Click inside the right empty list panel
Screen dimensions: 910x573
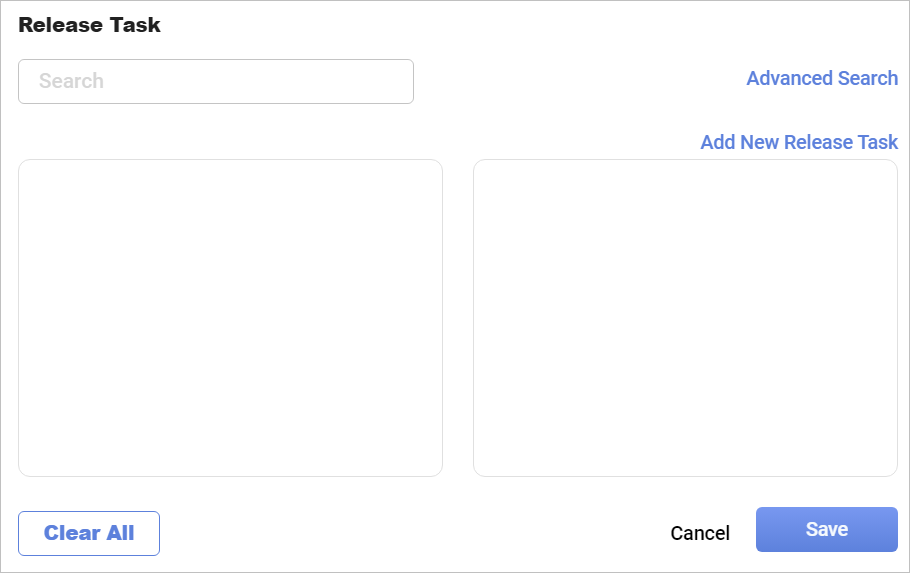click(685, 318)
